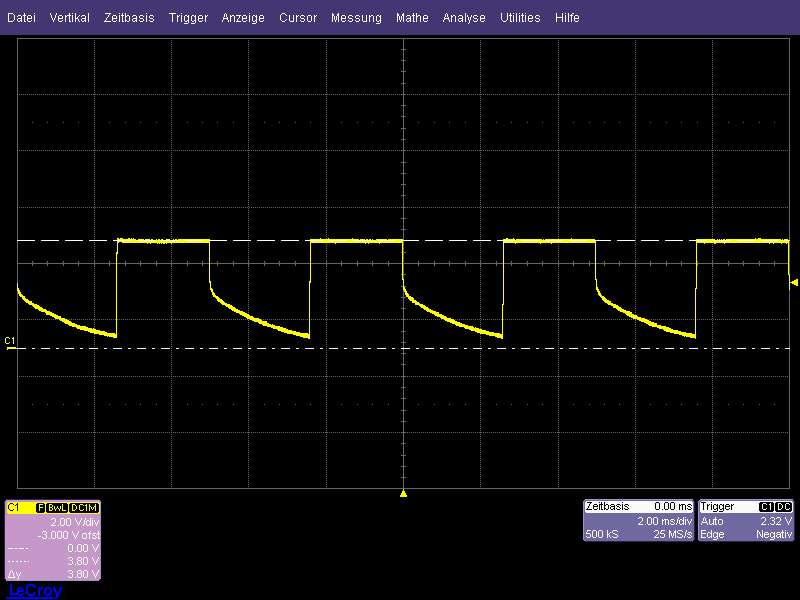Open the Trigger menu in the menu bar
Image resolution: width=800 pixels, height=600 pixels.
pos(188,18)
